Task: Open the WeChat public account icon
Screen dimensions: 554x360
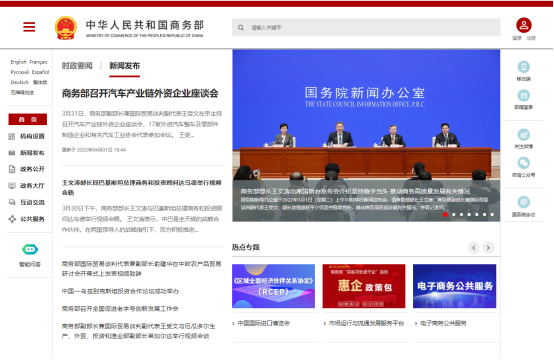Action: [x=524, y=163]
